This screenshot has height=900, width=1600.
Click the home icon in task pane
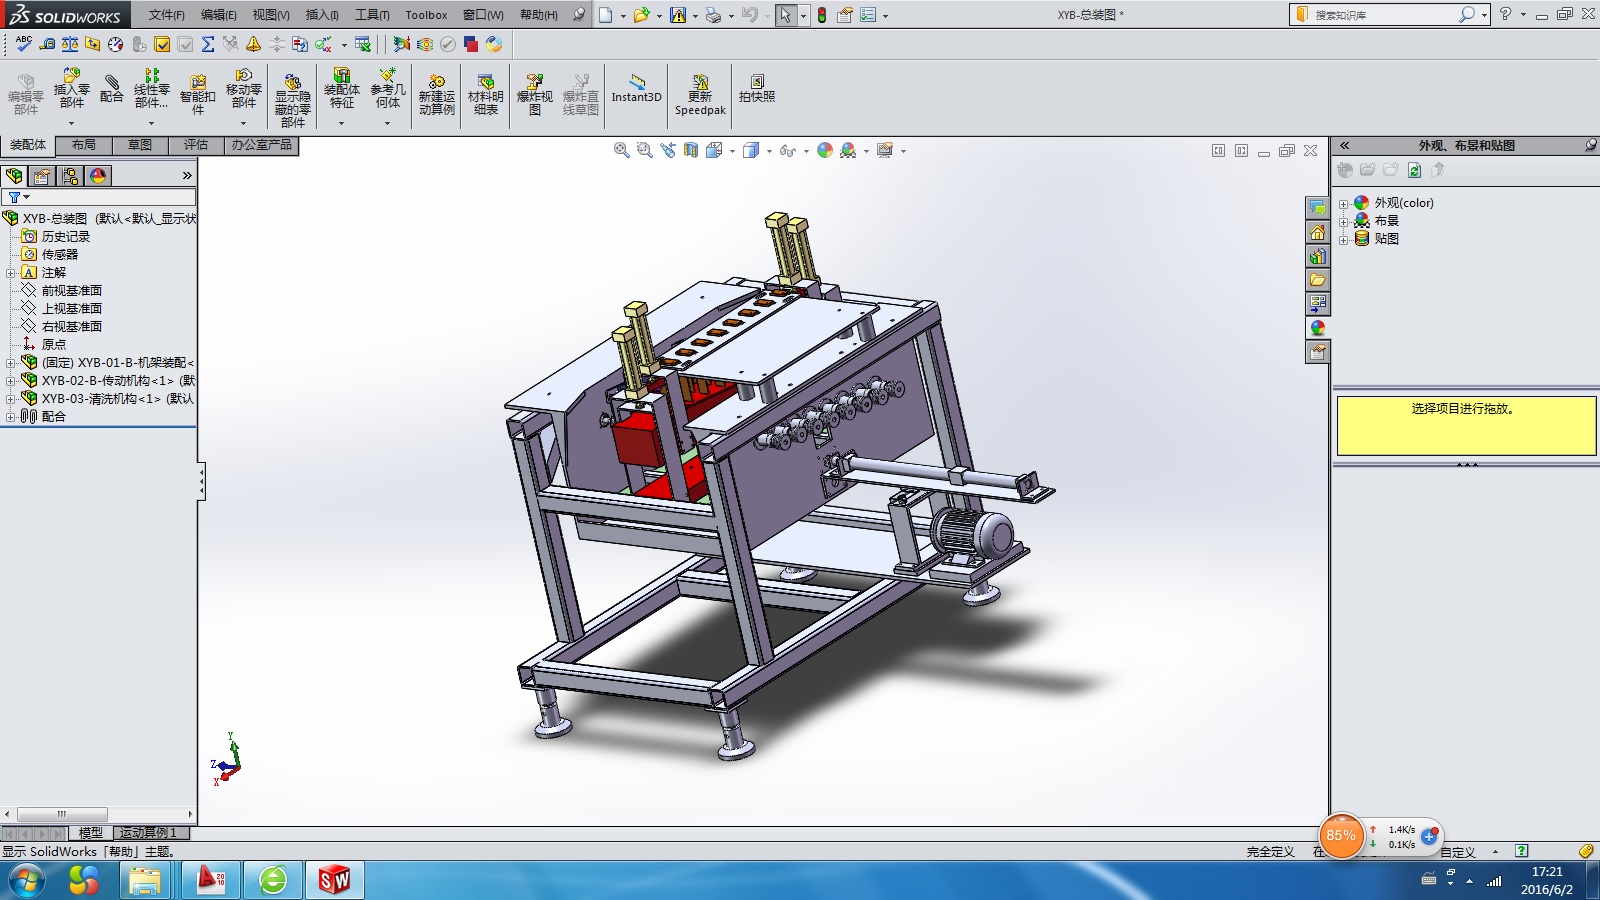click(x=1317, y=232)
